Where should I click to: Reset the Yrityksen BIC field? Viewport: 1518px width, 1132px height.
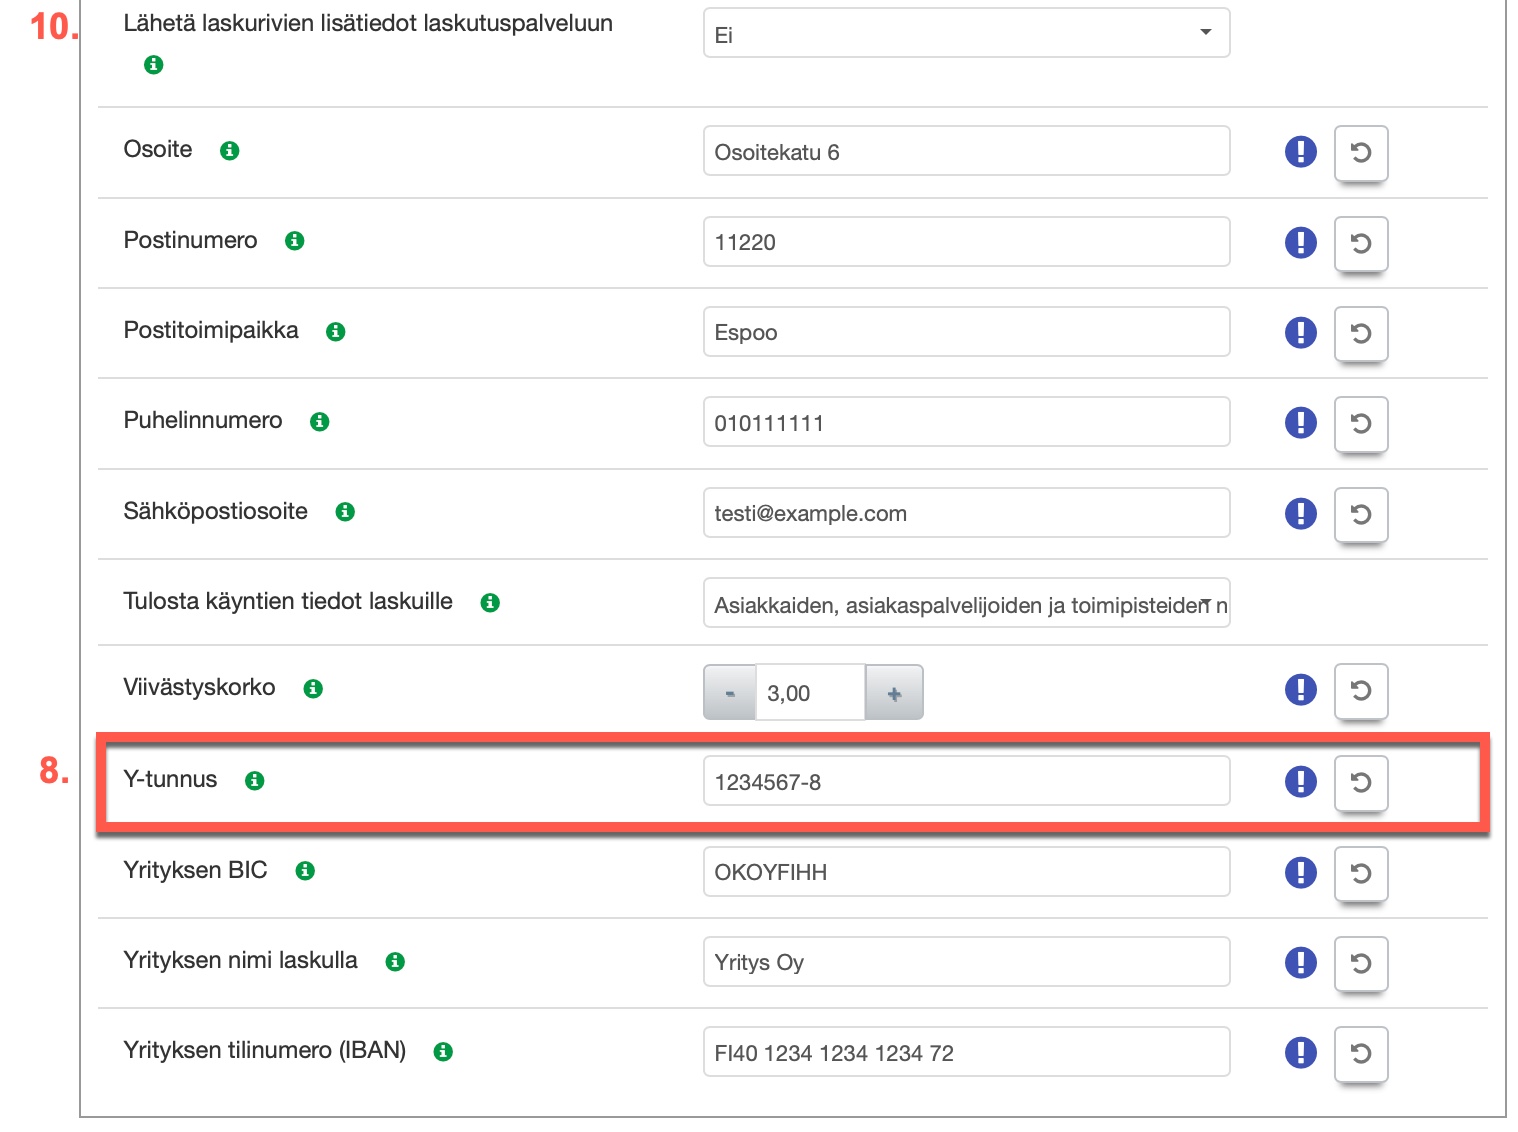pos(1360,873)
